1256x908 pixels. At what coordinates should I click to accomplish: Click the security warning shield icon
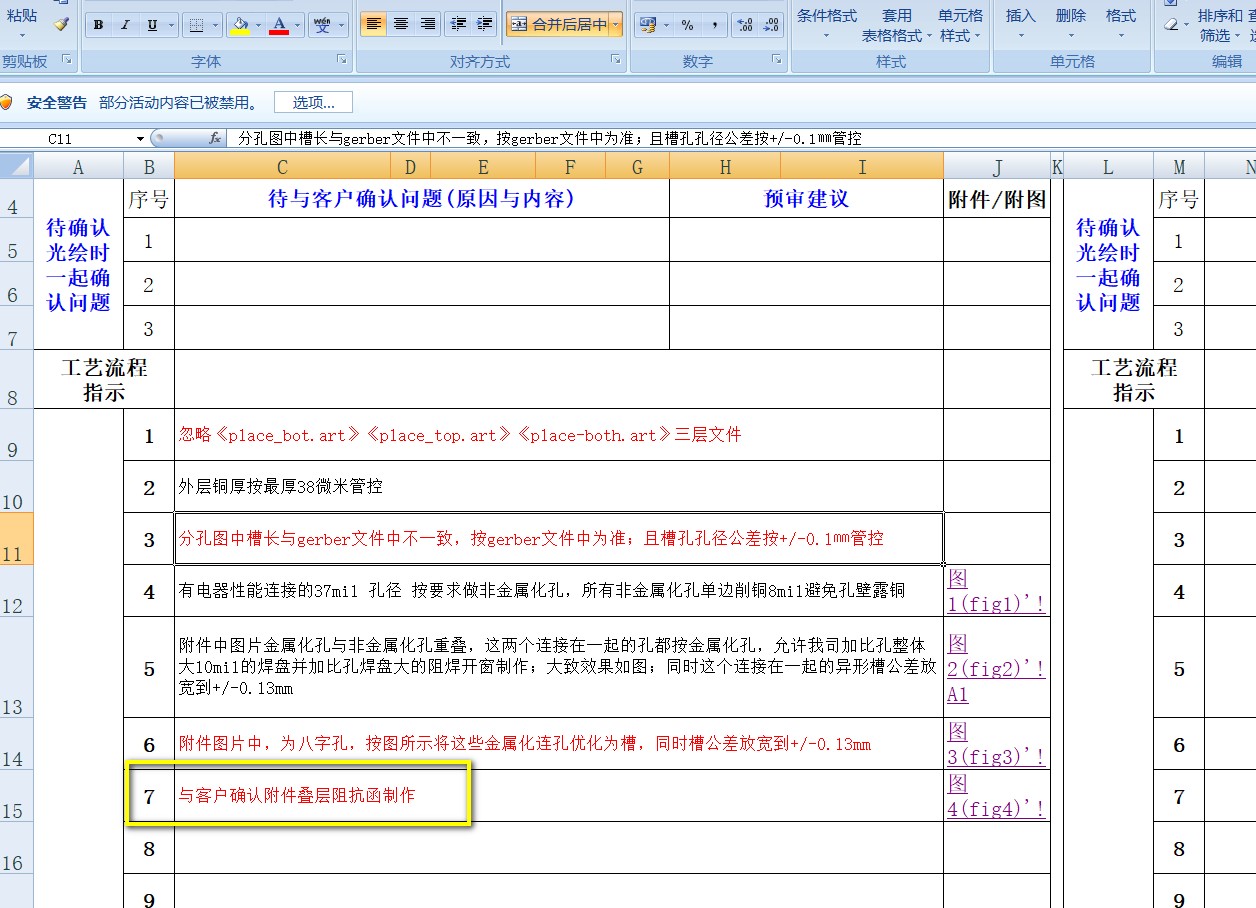(7, 102)
